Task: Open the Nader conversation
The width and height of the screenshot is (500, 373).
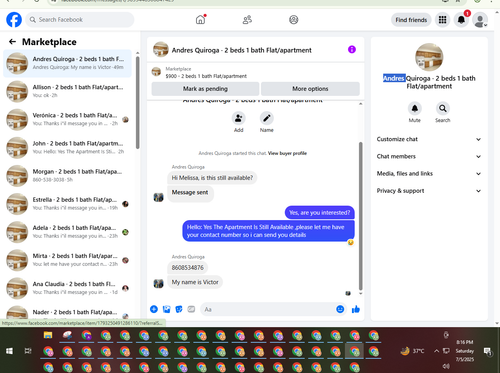Action: click(67, 313)
